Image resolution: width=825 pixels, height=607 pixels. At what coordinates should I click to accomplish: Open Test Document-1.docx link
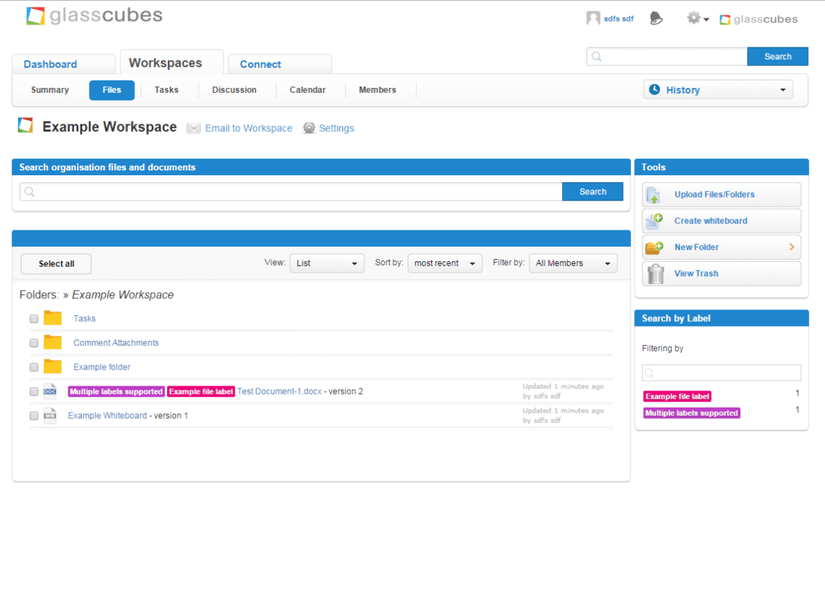[279, 391]
